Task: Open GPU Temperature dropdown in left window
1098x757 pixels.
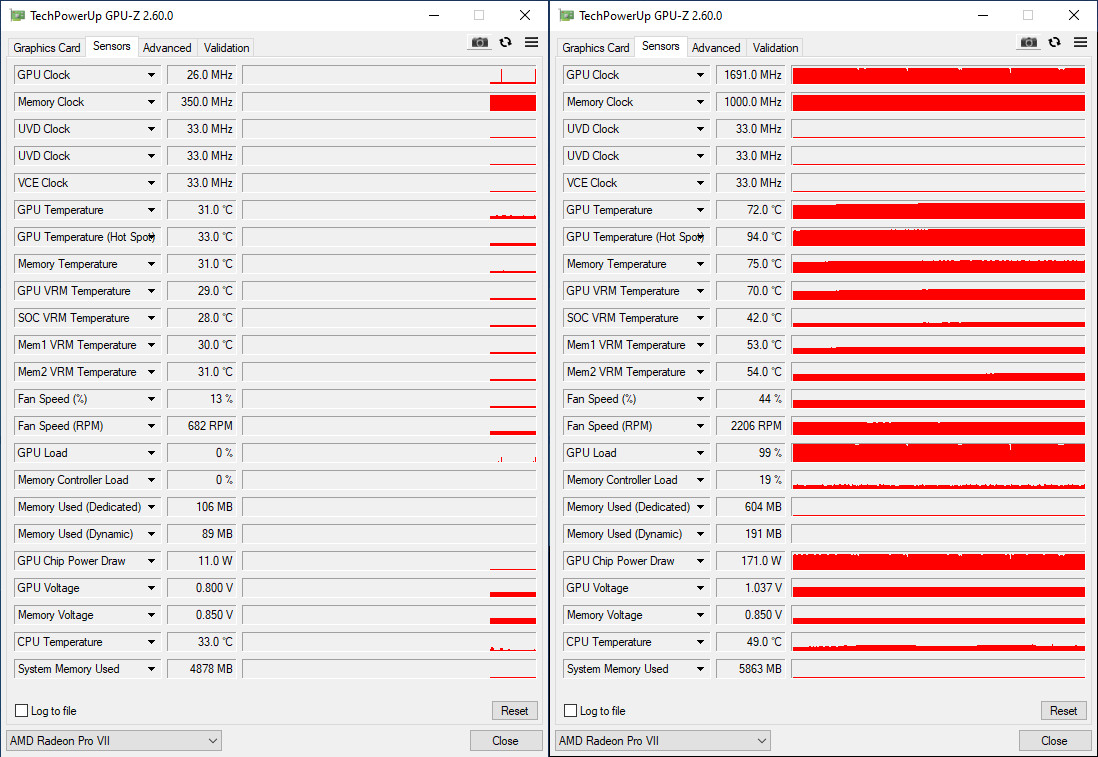Action: point(151,210)
